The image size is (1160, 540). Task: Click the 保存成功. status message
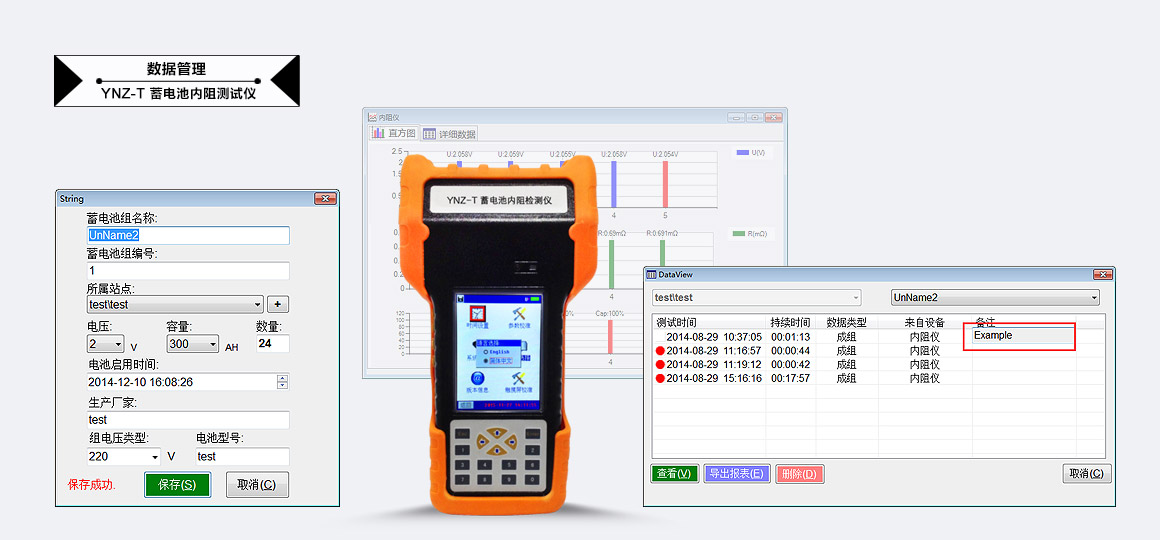[x=92, y=485]
